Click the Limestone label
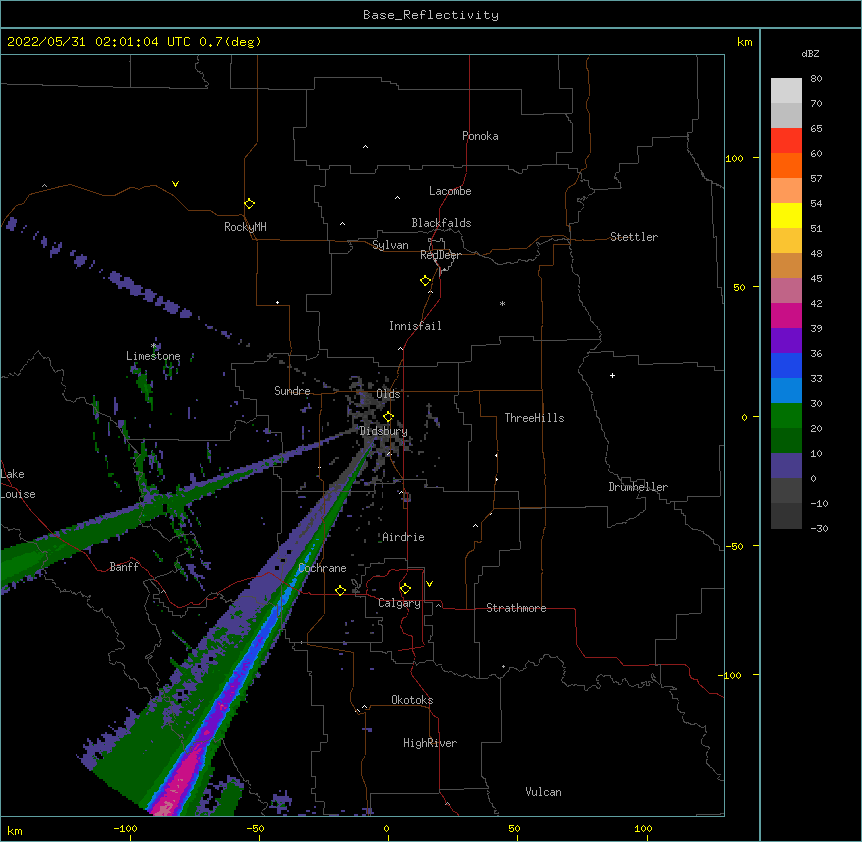 click(153, 356)
